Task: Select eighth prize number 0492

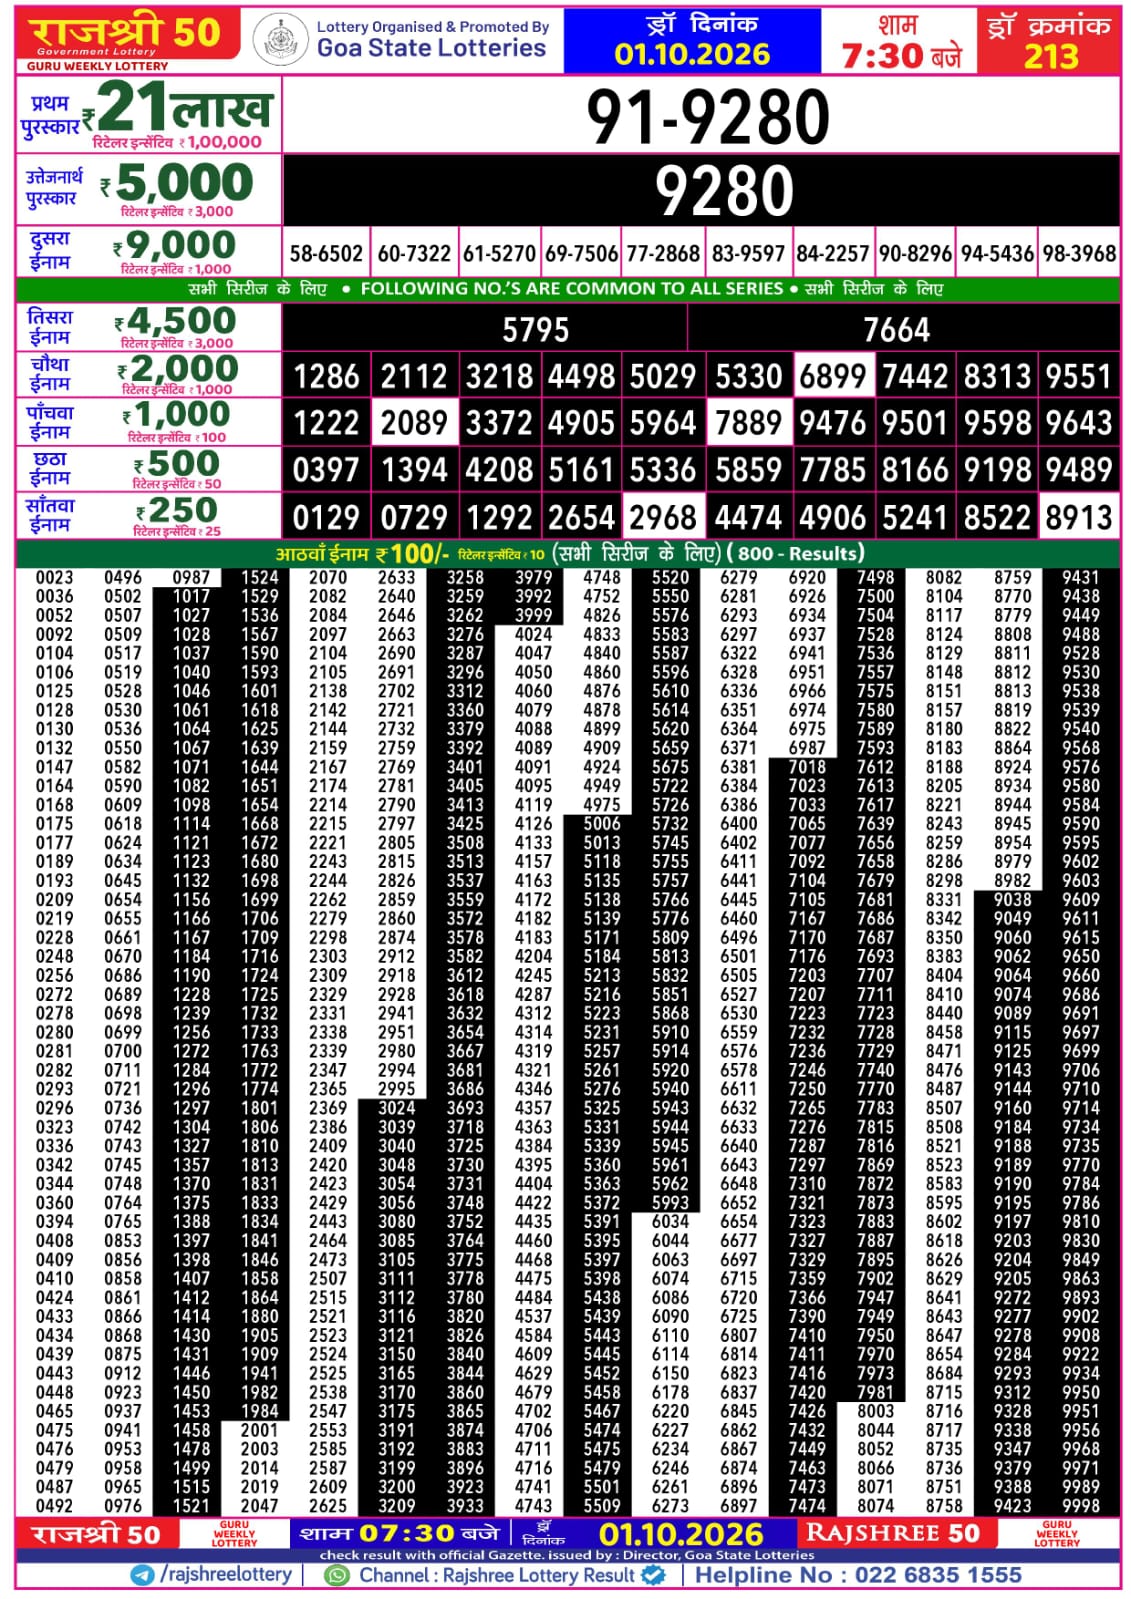Action: click(54, 1506)
